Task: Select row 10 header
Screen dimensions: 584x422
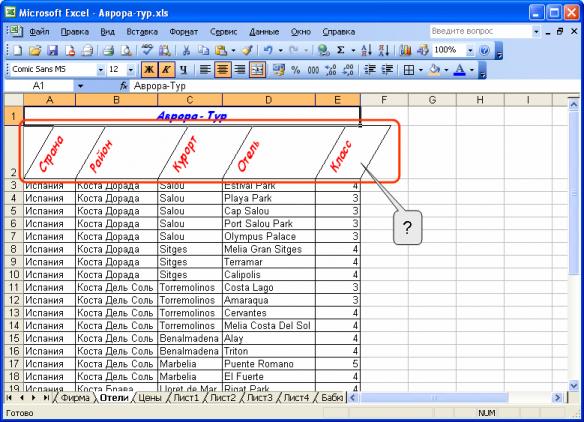Action: (x=14, y=275)
